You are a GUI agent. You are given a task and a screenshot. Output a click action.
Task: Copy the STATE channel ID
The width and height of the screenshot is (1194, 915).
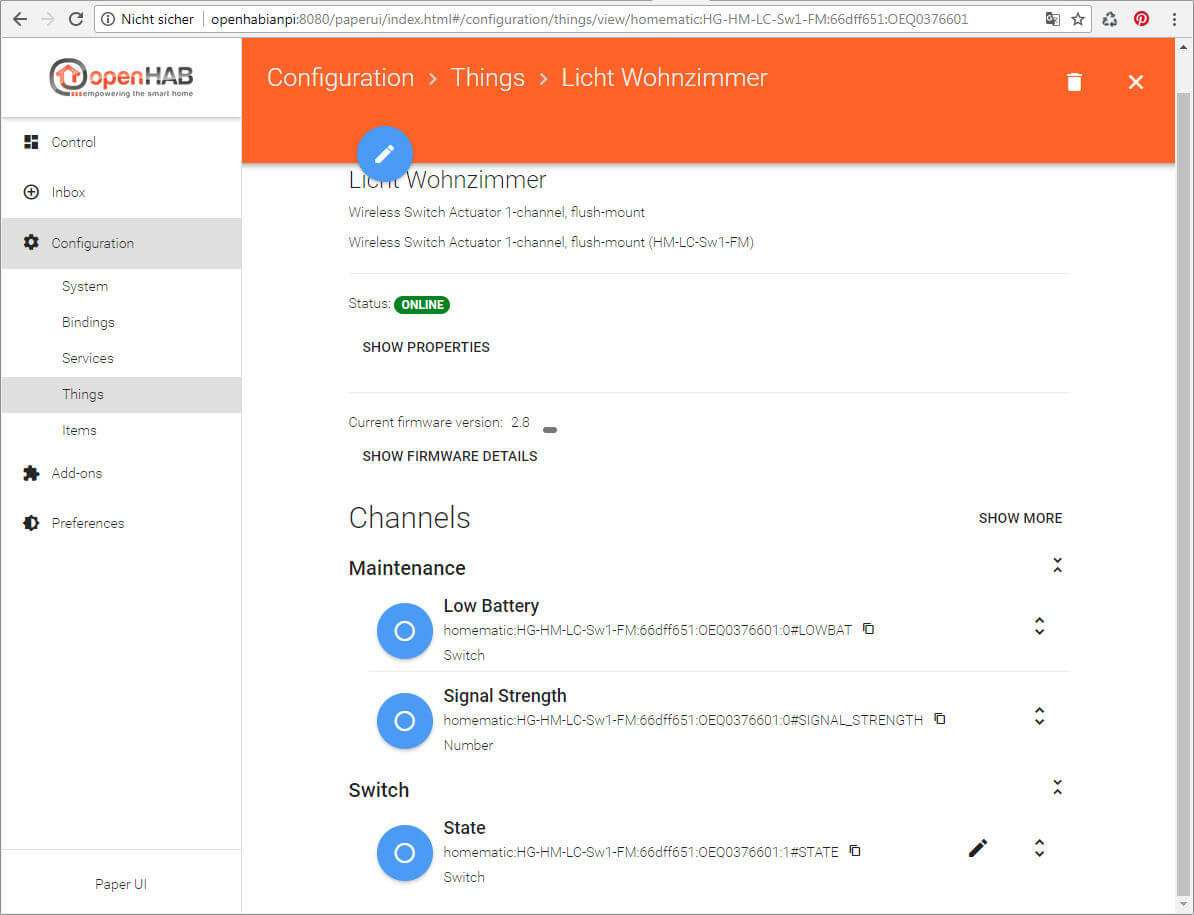[855, 850]
